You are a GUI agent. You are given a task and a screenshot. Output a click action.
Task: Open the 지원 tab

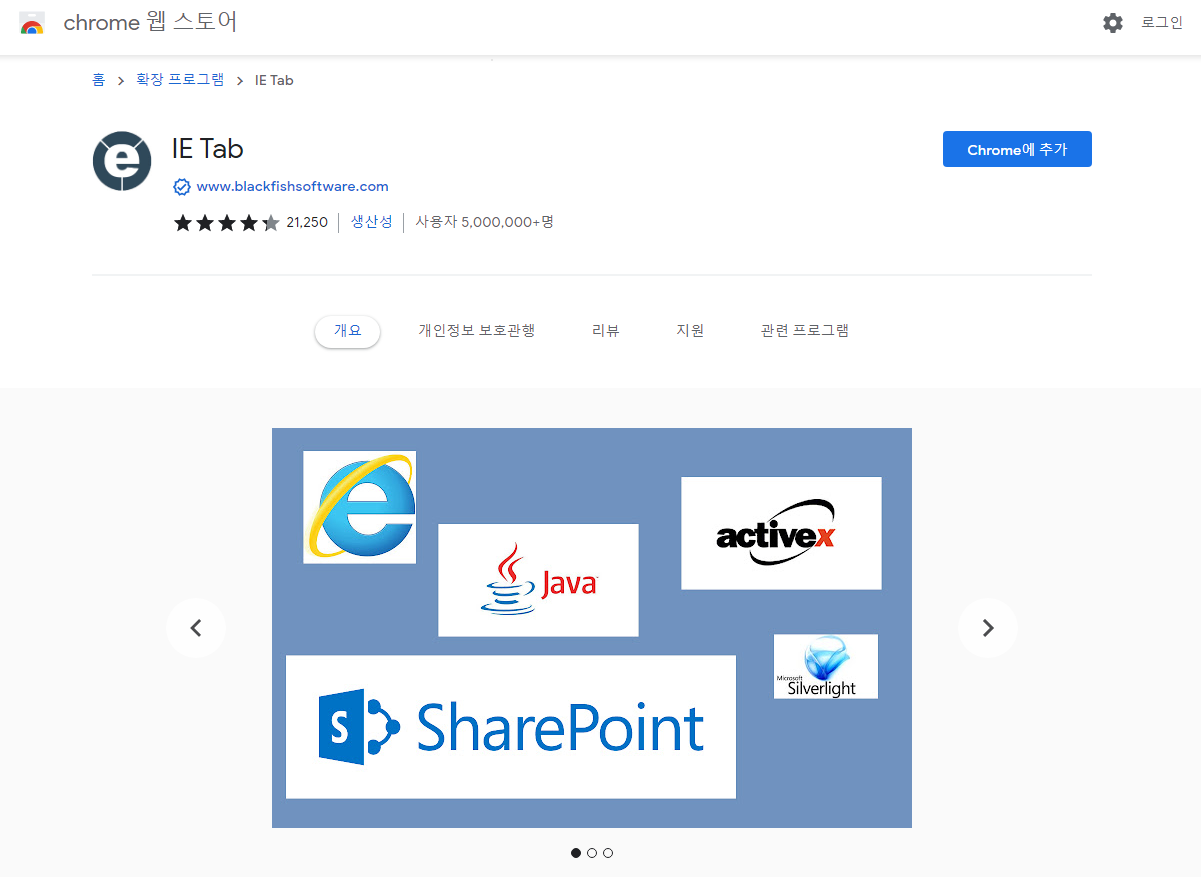(x=690, y=331)
